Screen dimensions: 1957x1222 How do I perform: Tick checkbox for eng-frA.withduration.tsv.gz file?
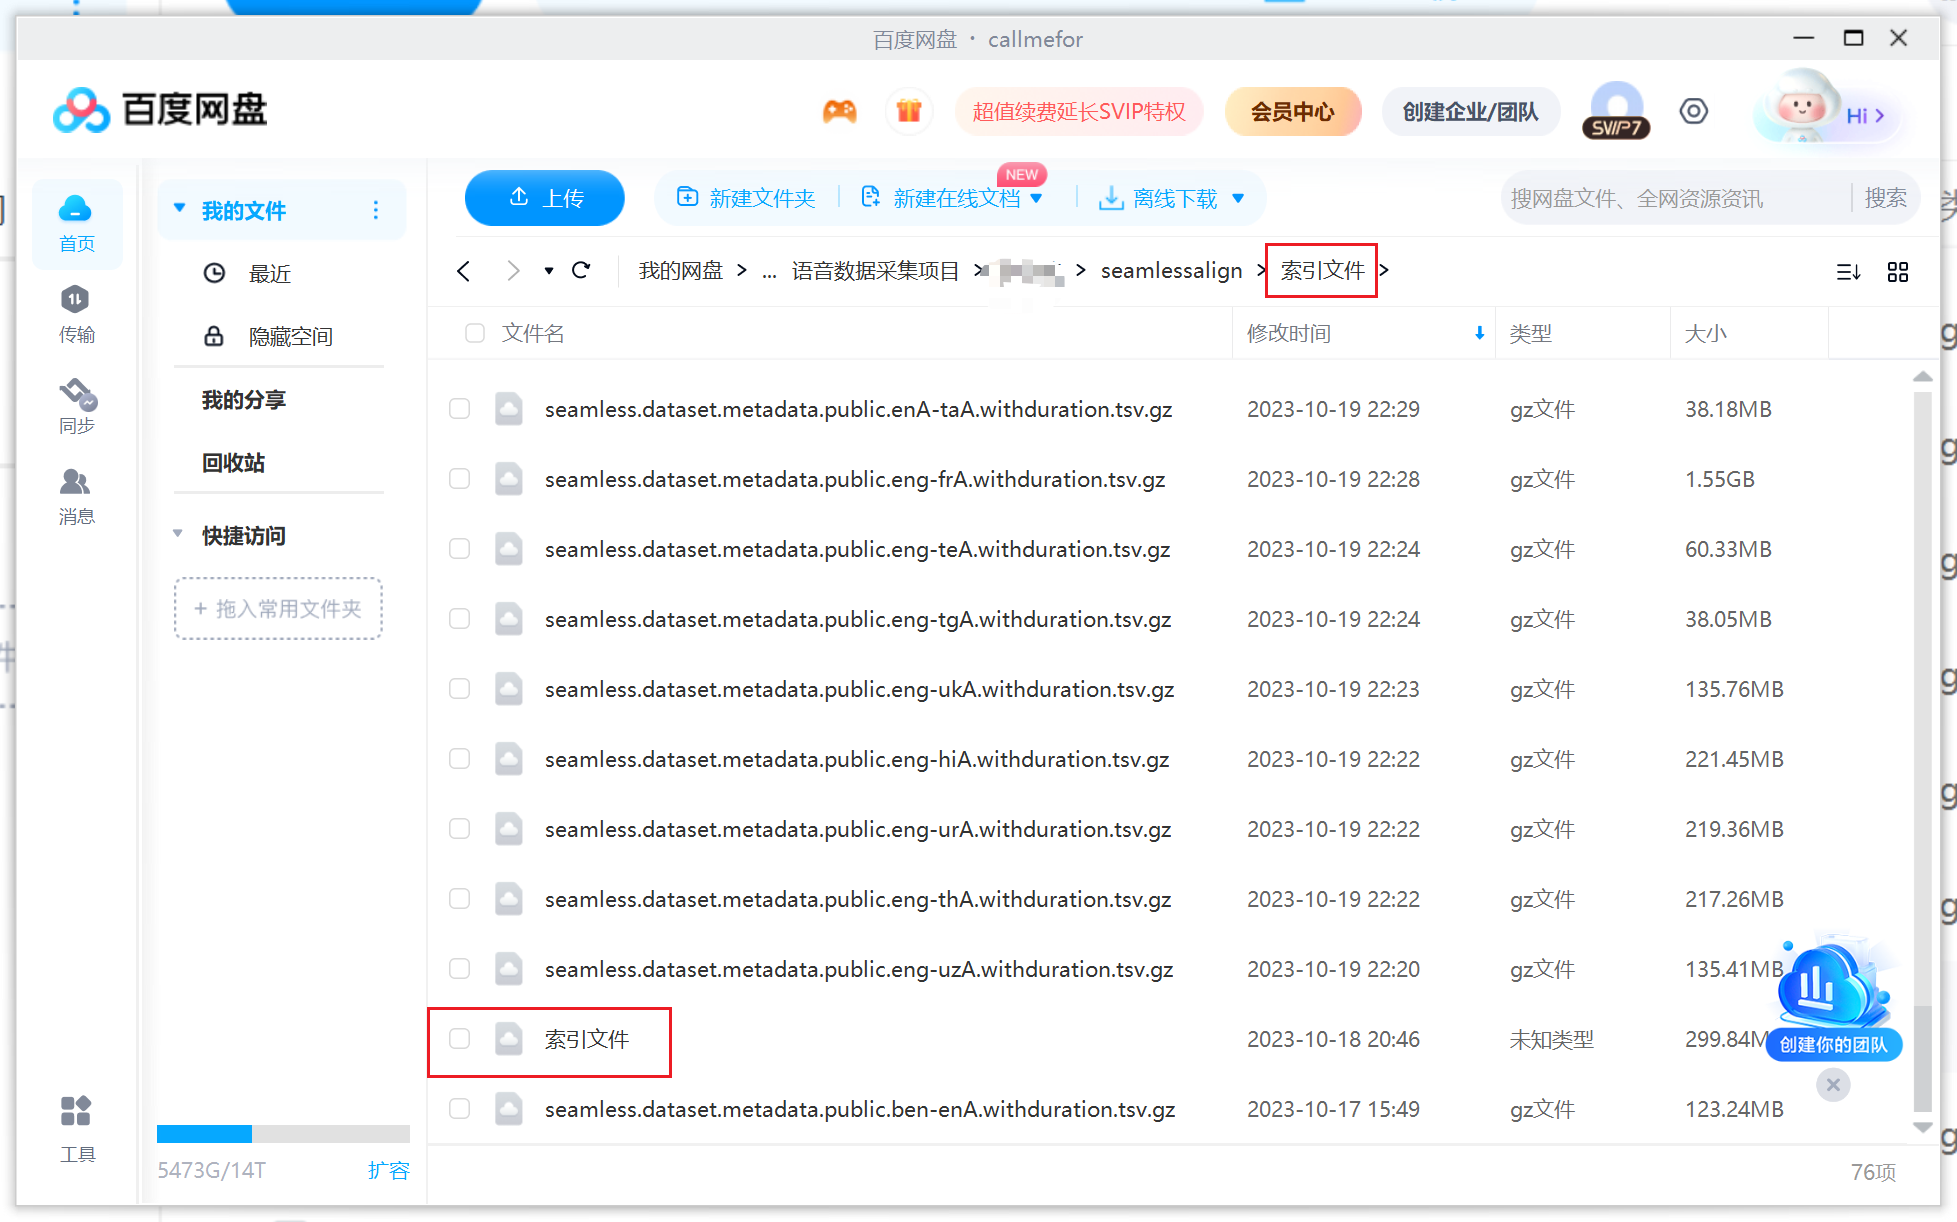point(460,479)
